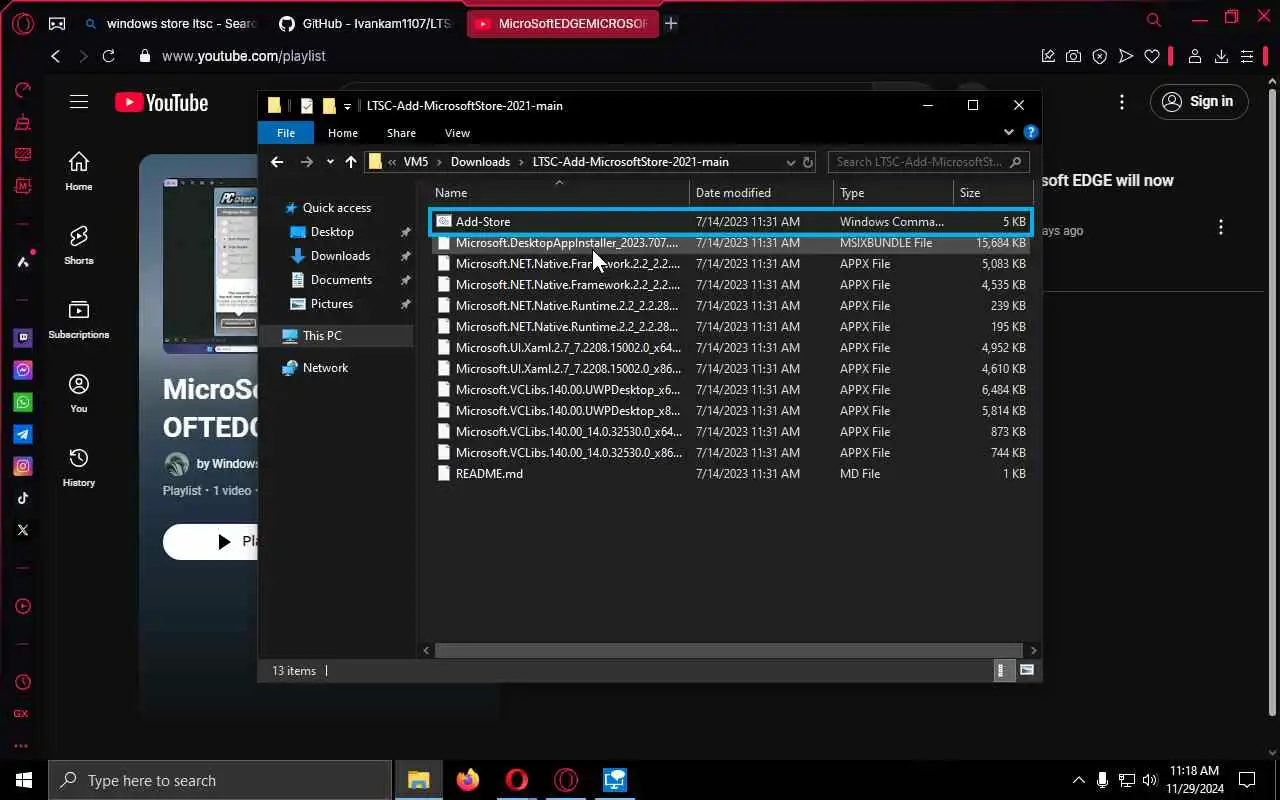The width and height of the screenshot is (1280, 800).
Task: Click the edit page pencil icon
Action: (1047, 57)
